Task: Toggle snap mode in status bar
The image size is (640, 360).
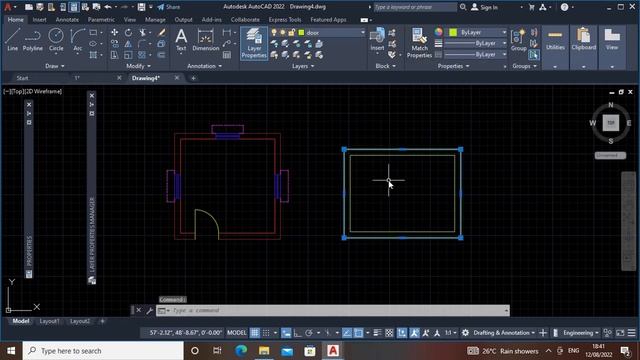Action: (x=266, y=333)
